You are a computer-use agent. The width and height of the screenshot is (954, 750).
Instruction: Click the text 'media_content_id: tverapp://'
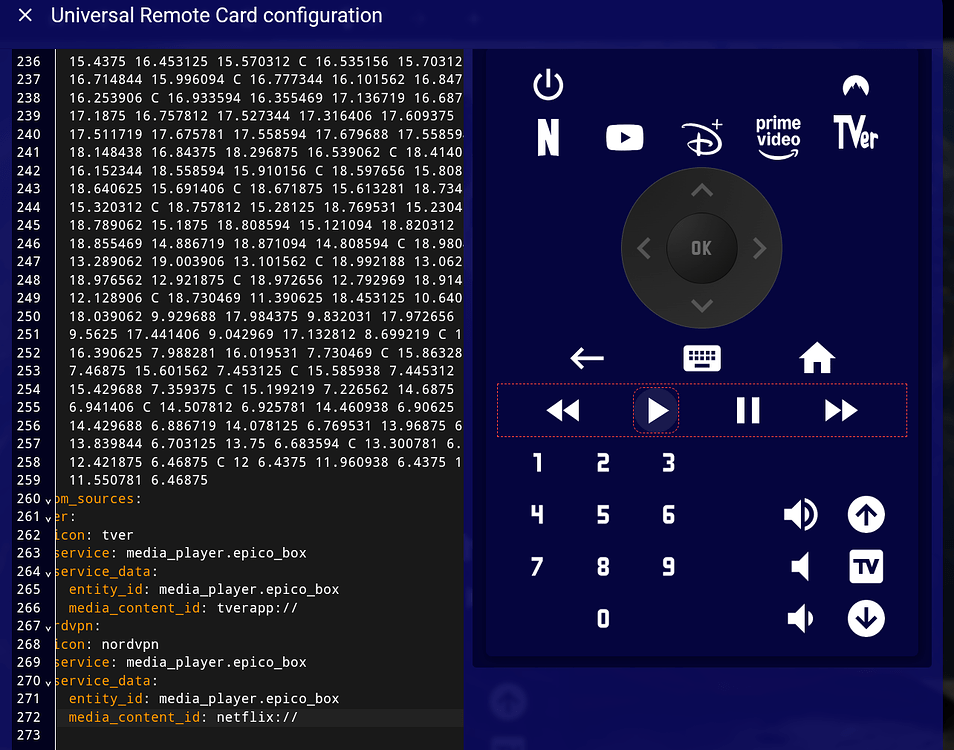tap(183, 608)
